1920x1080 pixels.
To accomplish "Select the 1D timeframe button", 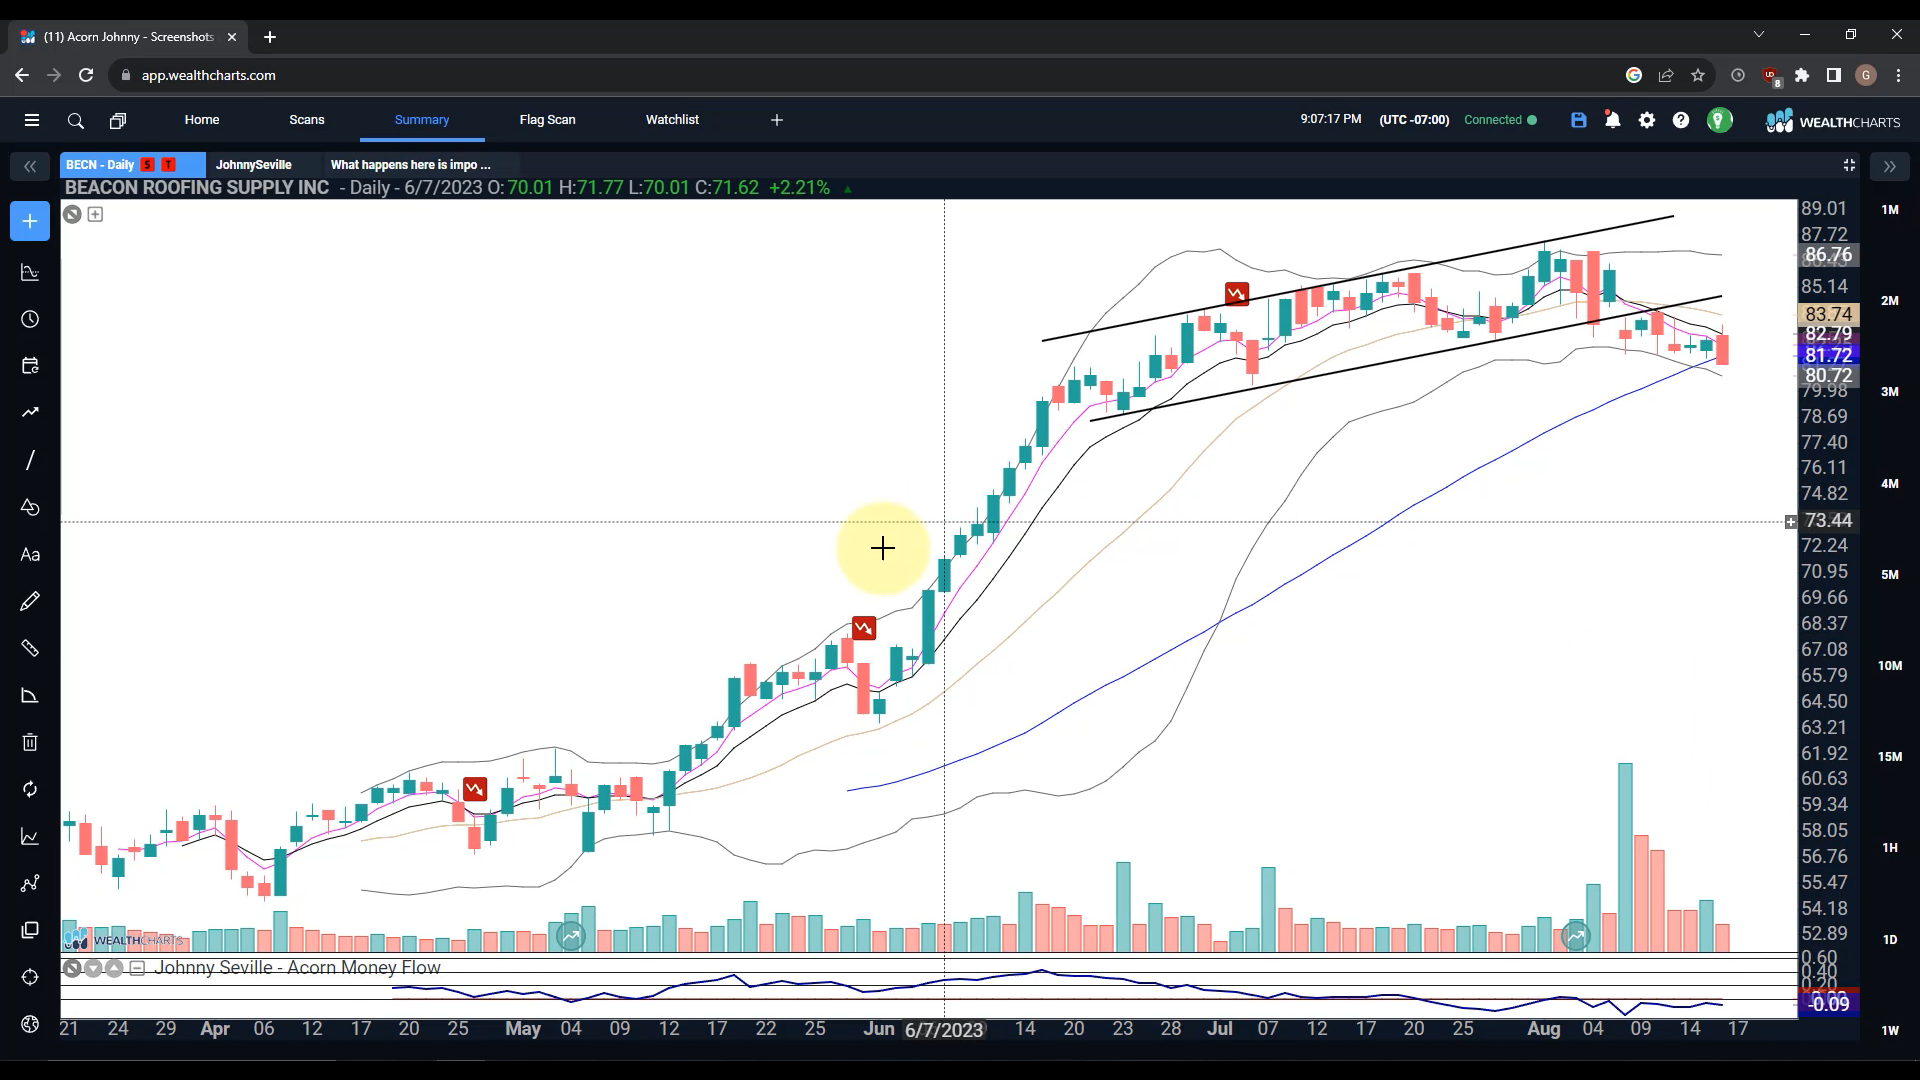I will point(1890,940).
